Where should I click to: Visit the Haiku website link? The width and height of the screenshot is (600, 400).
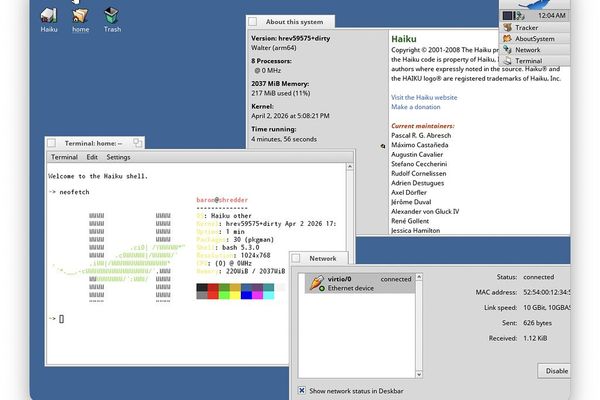(424, 97)
